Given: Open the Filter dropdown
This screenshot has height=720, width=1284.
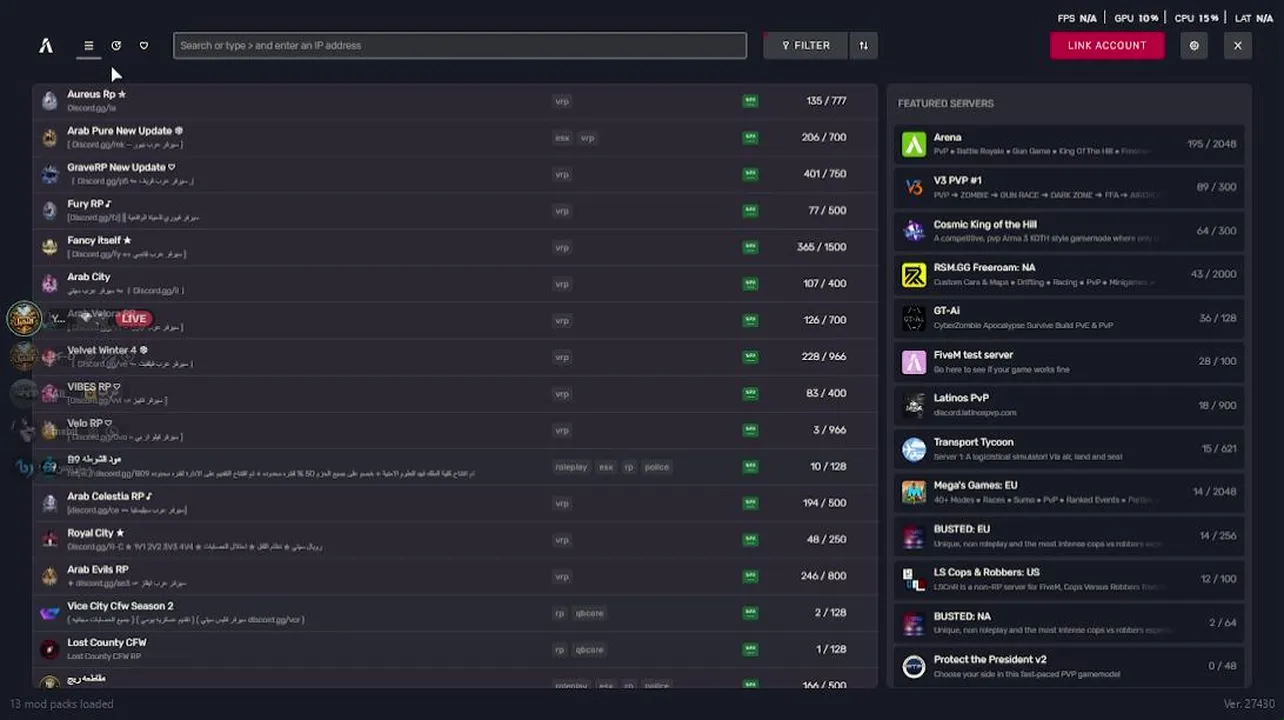Looking at the screenshot, I should tap(805, 45).
